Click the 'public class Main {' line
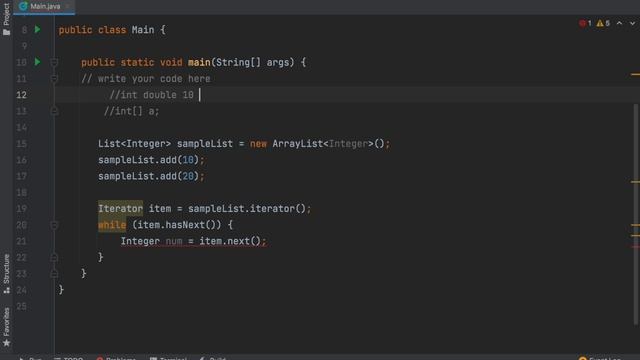The width and height of the screenshot is (640, 360). click(x=112, y=30)
